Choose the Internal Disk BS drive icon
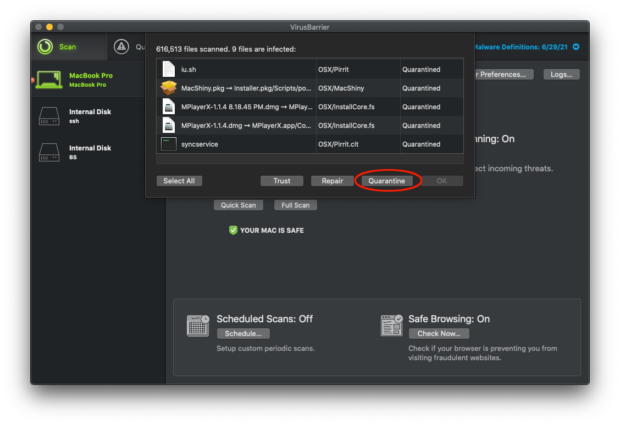Viewport: 620px width, 425px height. (x=50, y=152)
